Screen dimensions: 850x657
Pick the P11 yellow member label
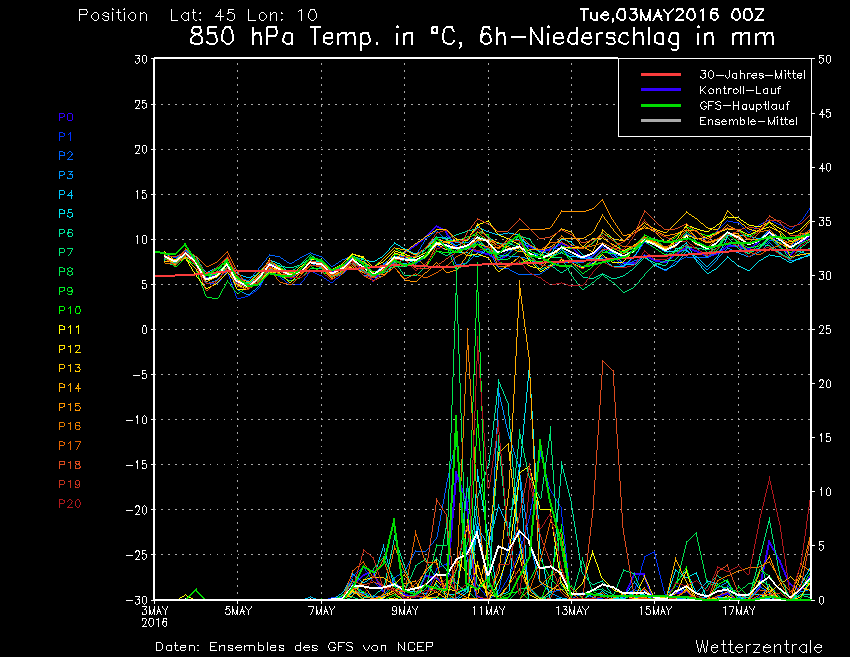click(69, 330)
